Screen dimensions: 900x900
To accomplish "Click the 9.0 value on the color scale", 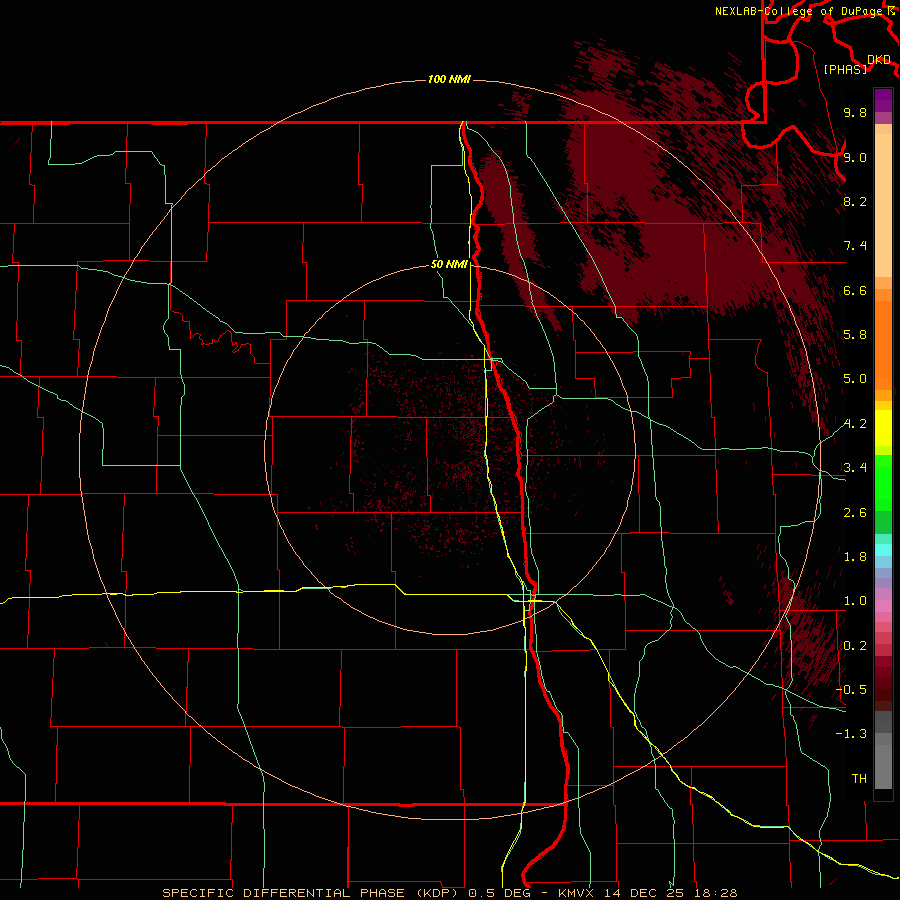I will (855, 157).
